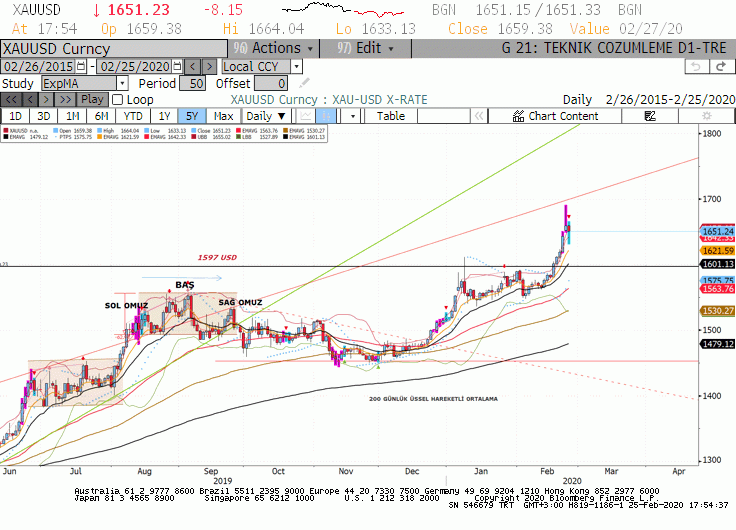This screenshot has height=530, width=736.
Task: Open the Edit menu
Action: (366, 48)
